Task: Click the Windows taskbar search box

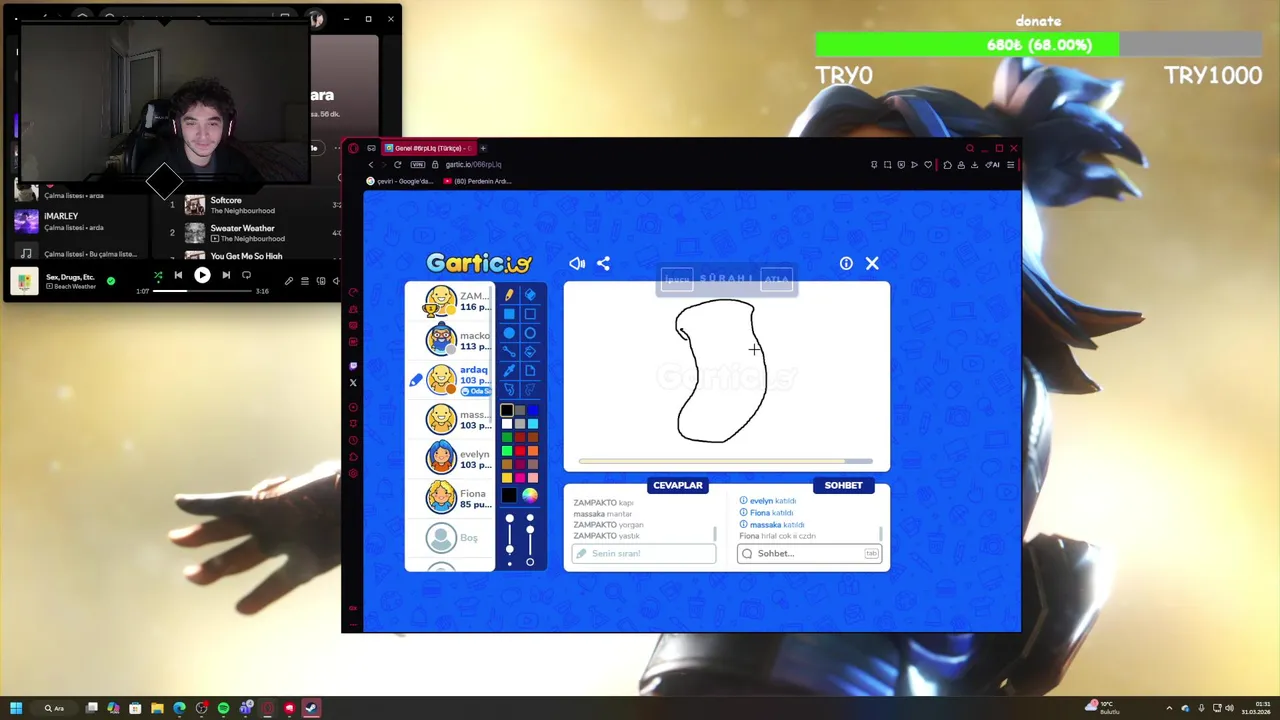Action: coord(55,708)
